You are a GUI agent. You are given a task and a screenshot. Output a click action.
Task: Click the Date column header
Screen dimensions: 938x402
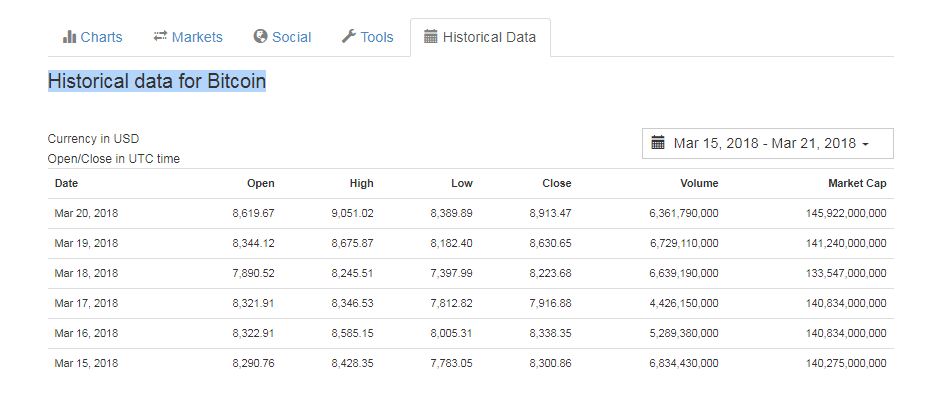click(66, 183)
